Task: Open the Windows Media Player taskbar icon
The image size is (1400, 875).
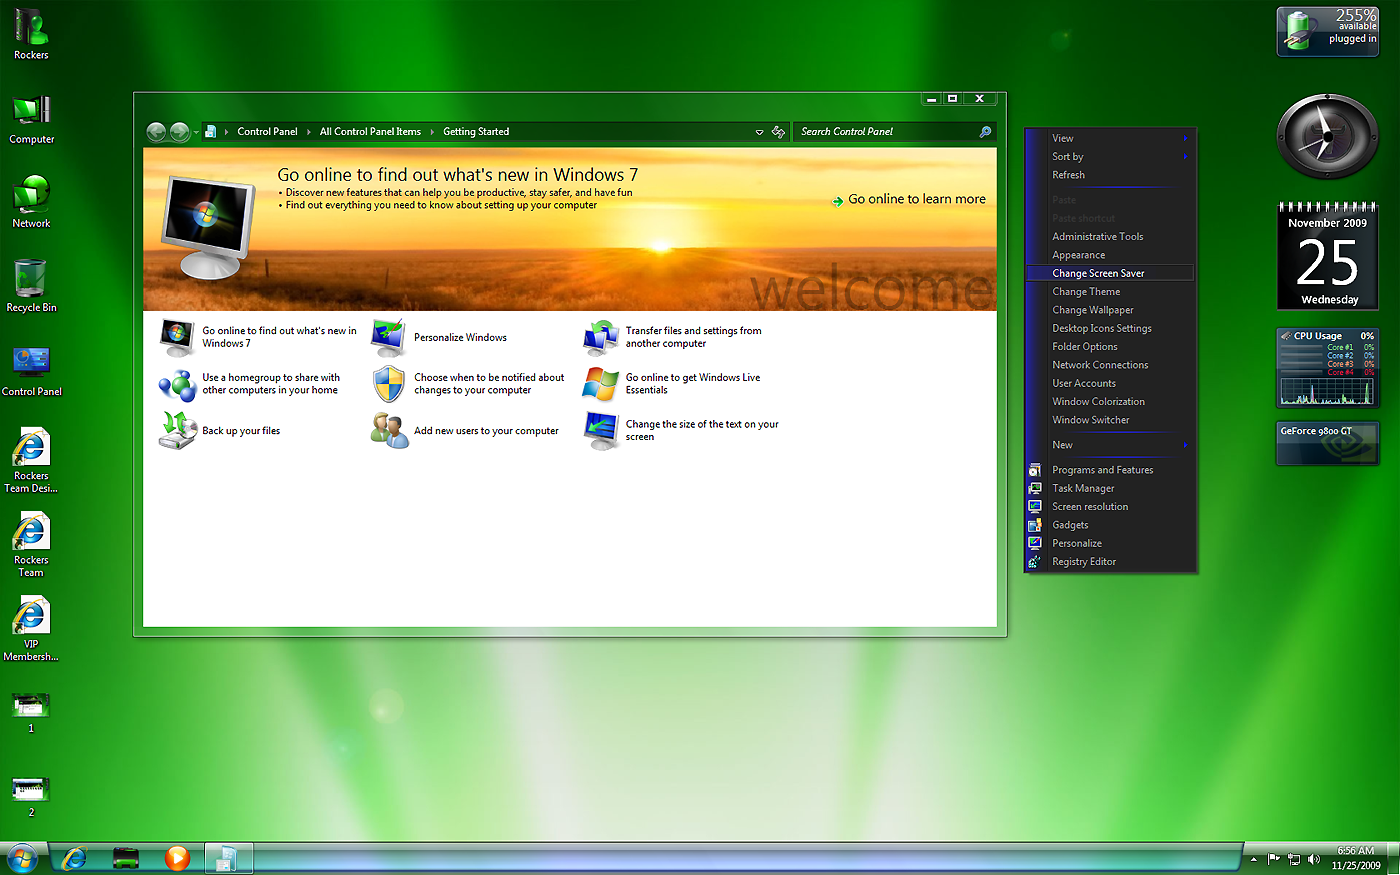Action: coord(177,858)
